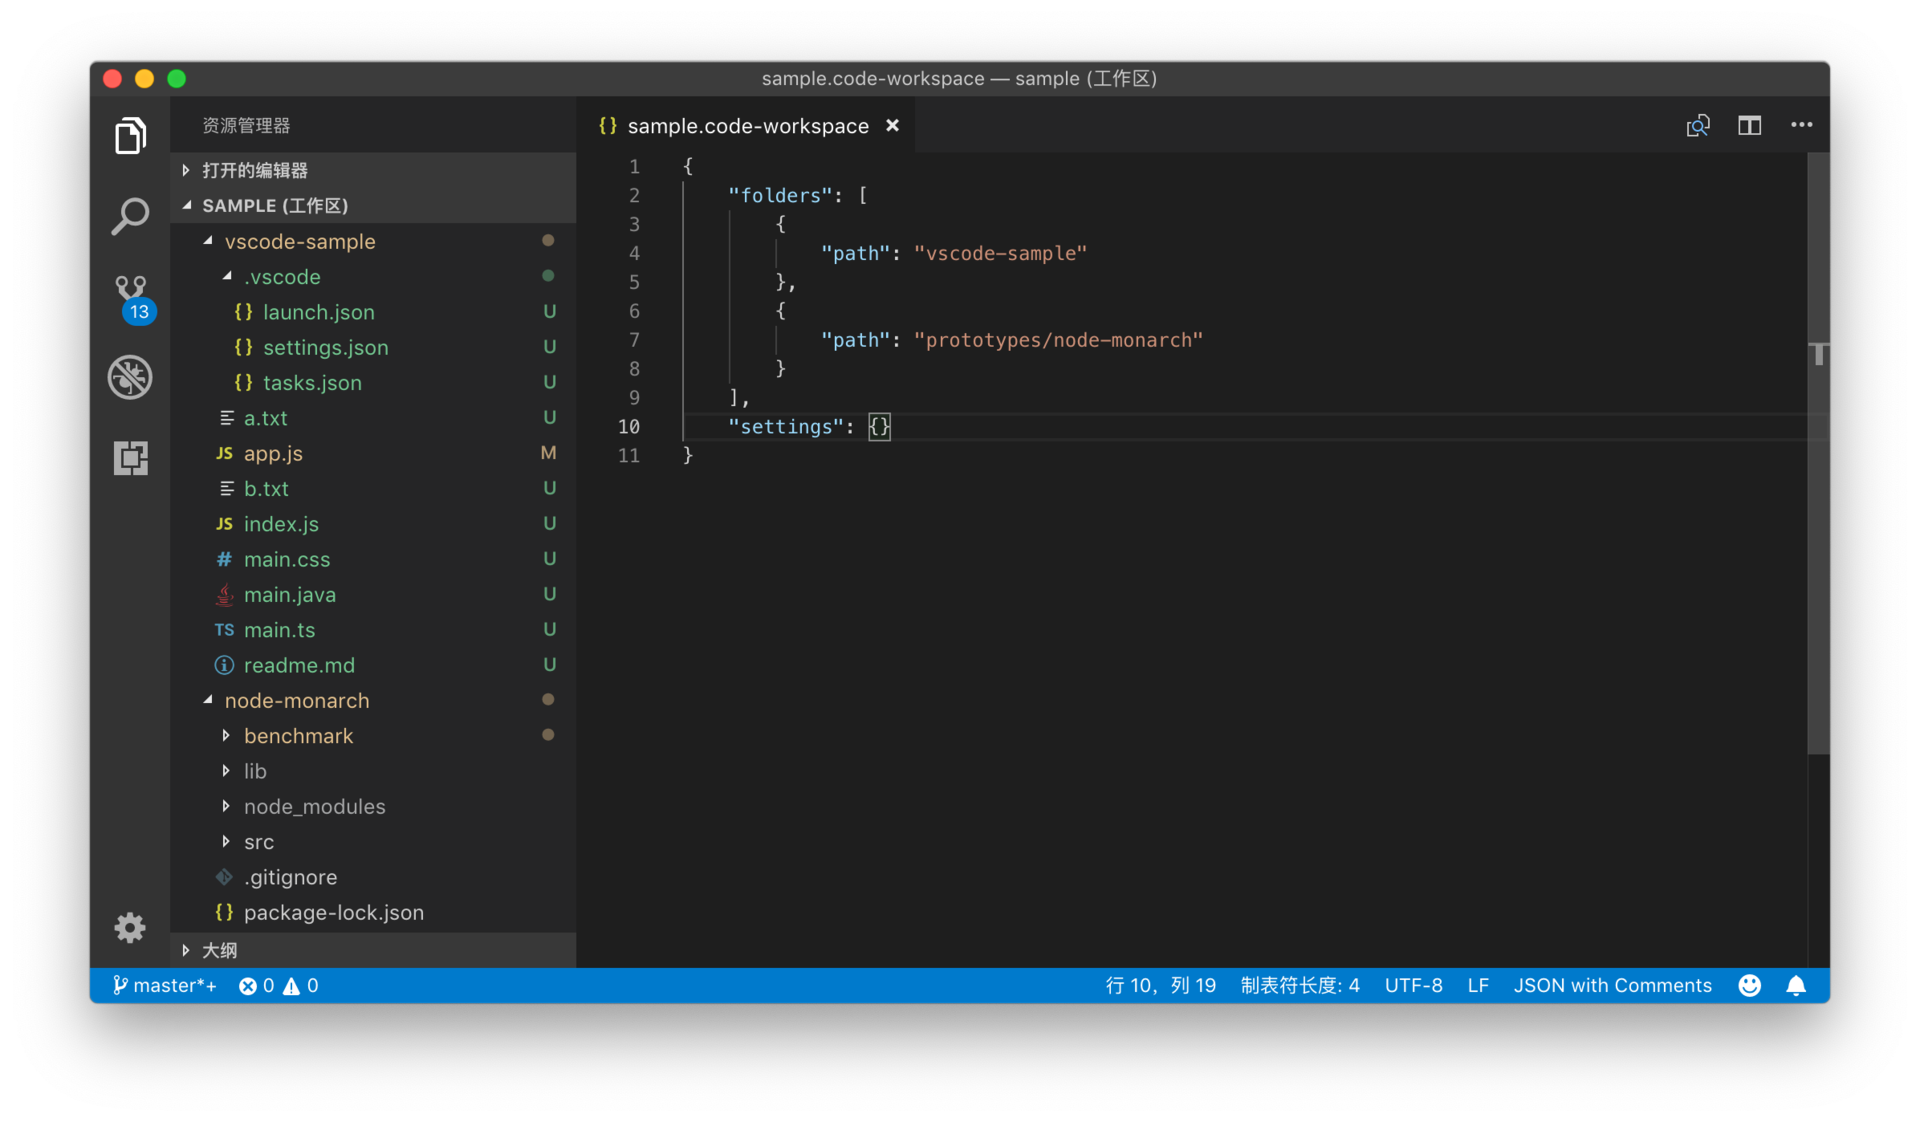Image resolution: width=1920 pixels, height=1122 pixels.
Task: Change language mode JSON with Comments
Action: coord(1612,986)
